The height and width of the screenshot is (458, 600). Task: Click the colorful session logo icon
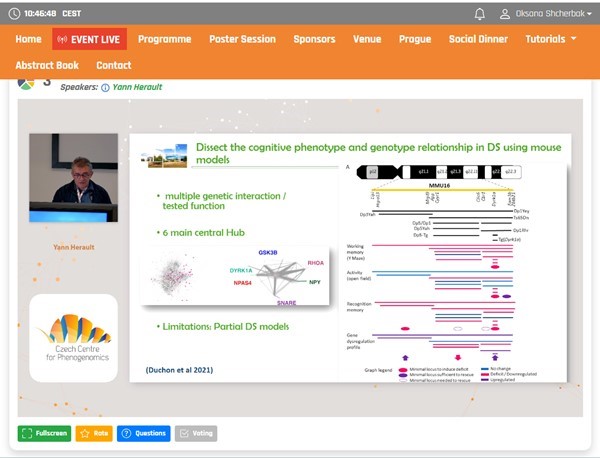[x=26, y=83]
